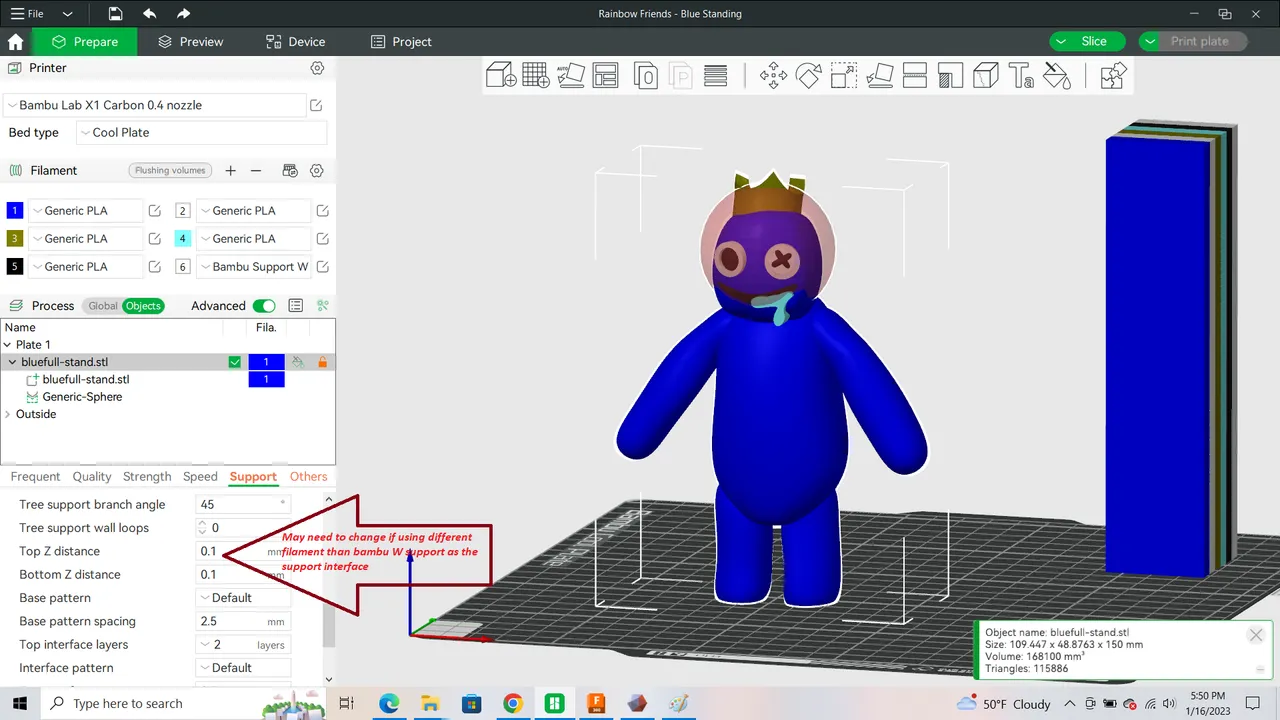The image size is (1280, 720).
Task: Select the Cut tool
Action: pos(915,75)
